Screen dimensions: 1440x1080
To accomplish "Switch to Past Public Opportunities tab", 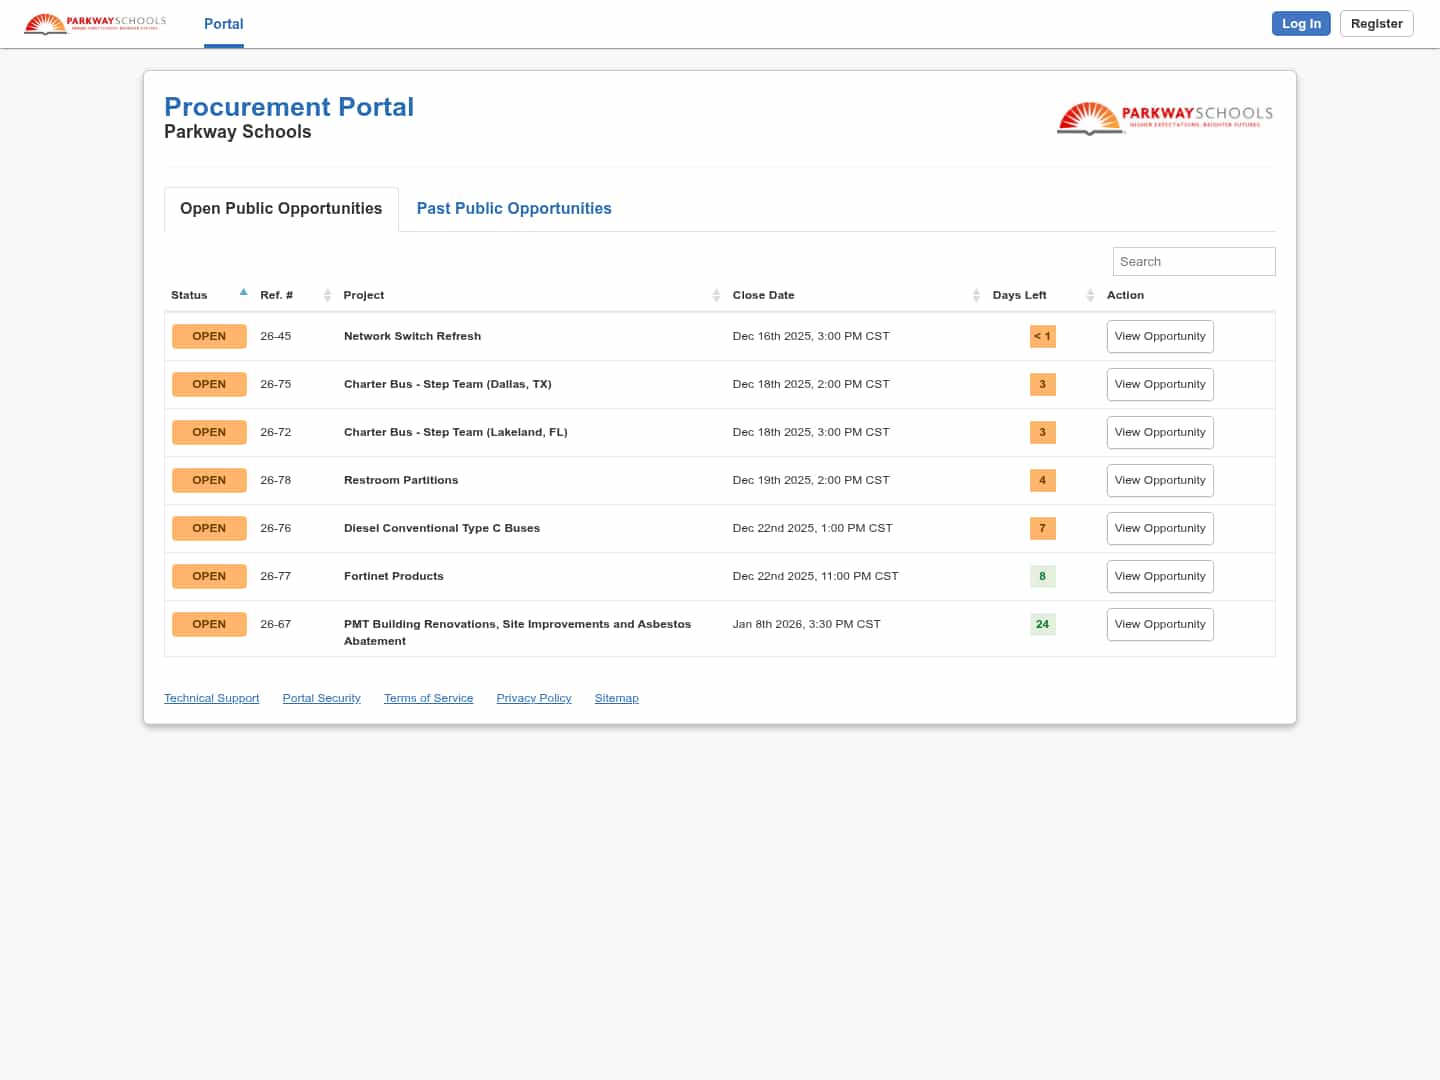I will [x=514, y=208].
